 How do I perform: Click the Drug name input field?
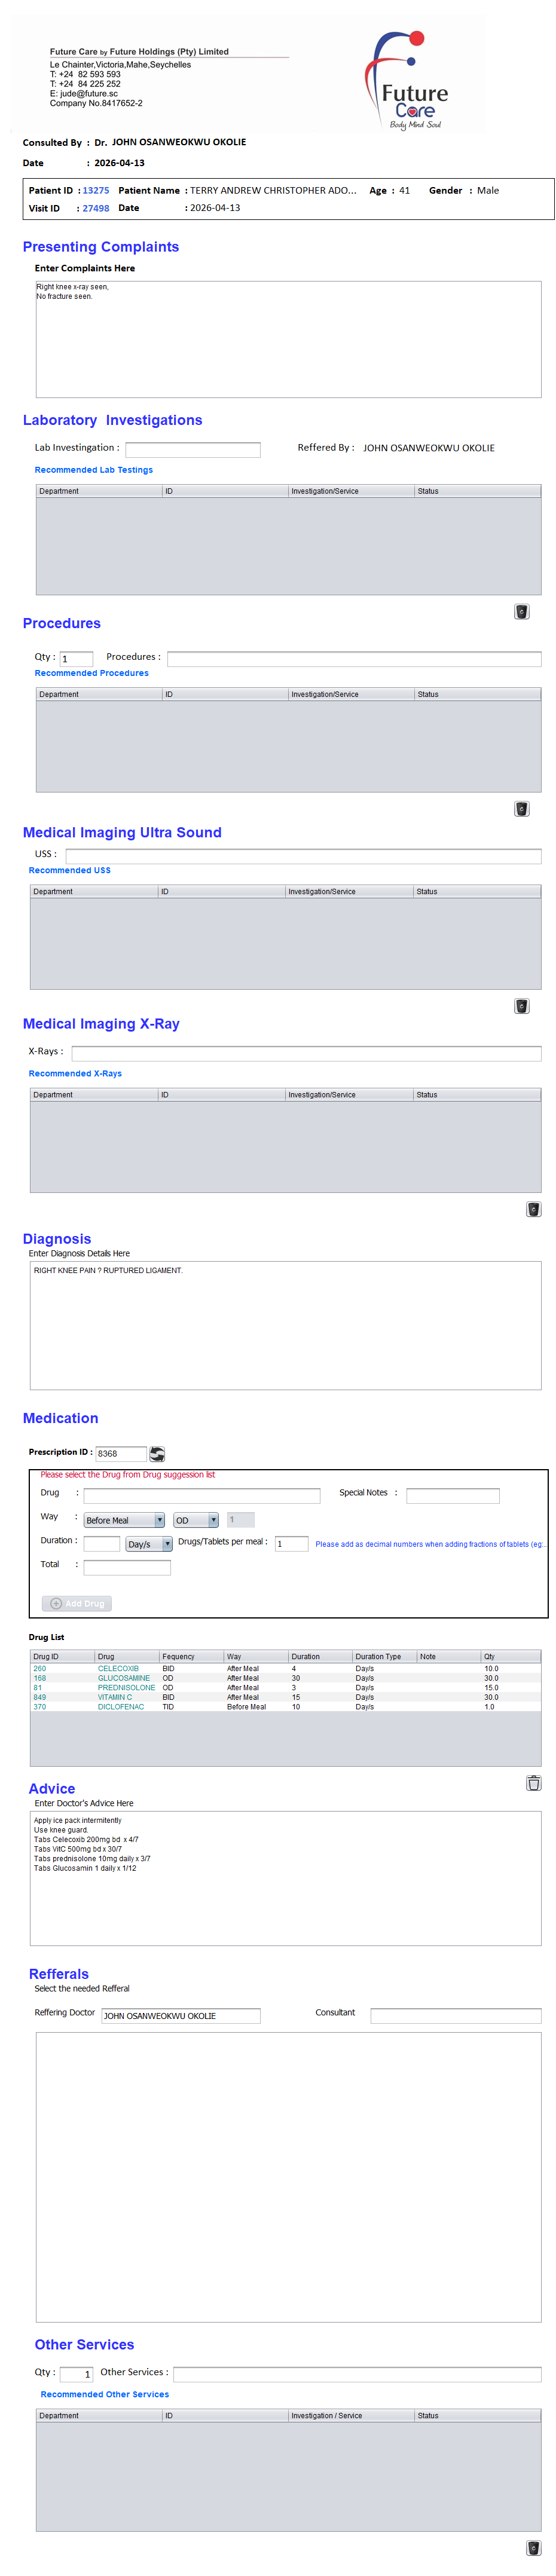[x=201, y=1495]
